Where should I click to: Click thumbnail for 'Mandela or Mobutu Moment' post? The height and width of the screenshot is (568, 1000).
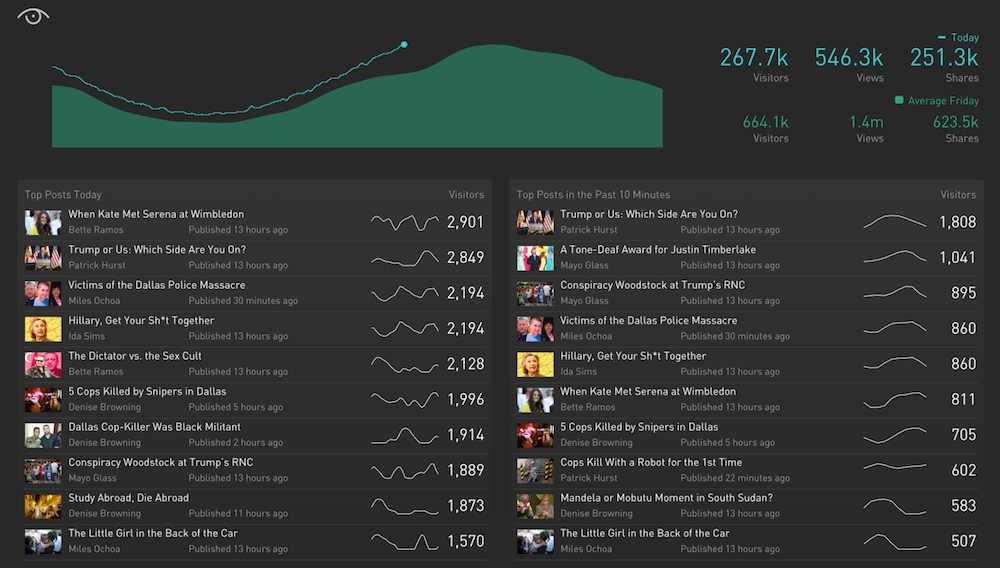point(535,506)
